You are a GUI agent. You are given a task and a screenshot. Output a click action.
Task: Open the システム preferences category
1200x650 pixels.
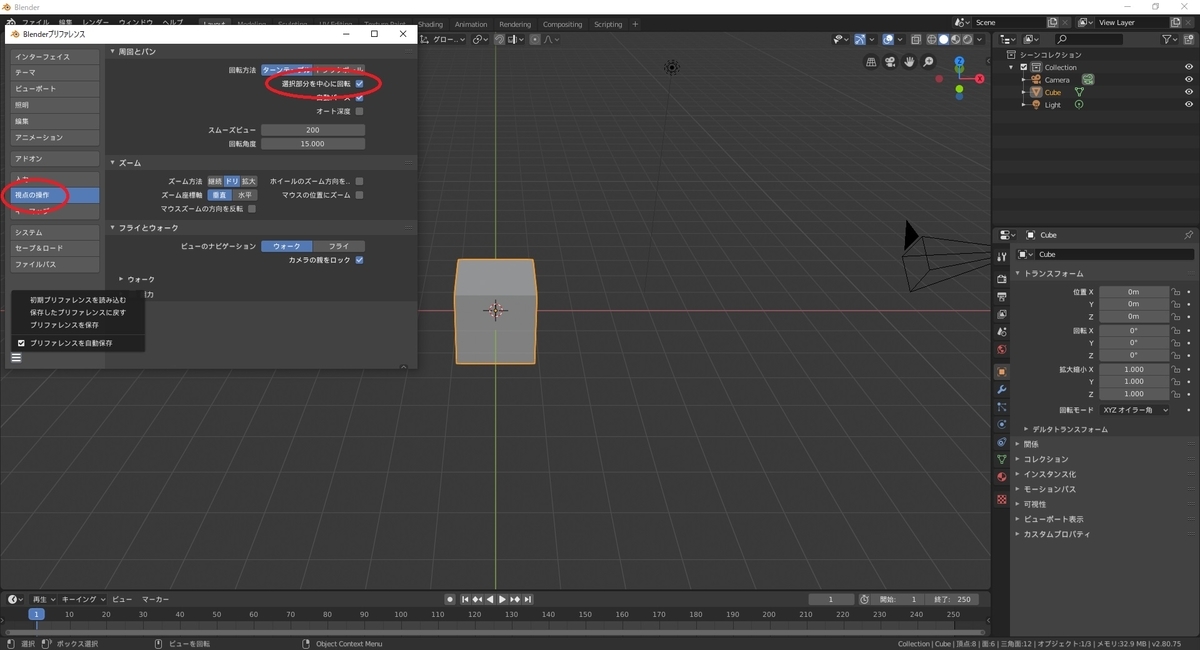pyautogui.click(x=55, y=232)
